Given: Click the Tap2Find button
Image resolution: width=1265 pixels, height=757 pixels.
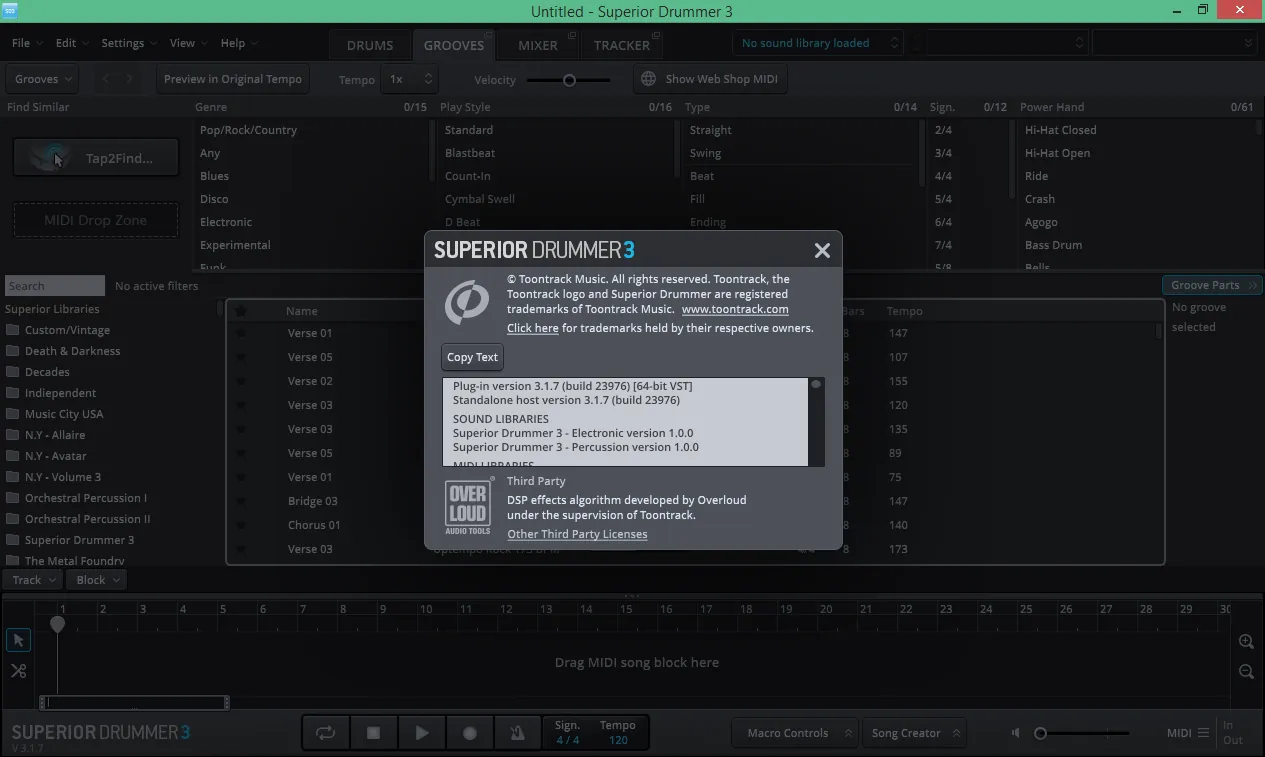Looking at the screenshot, I should coord(96,158).
